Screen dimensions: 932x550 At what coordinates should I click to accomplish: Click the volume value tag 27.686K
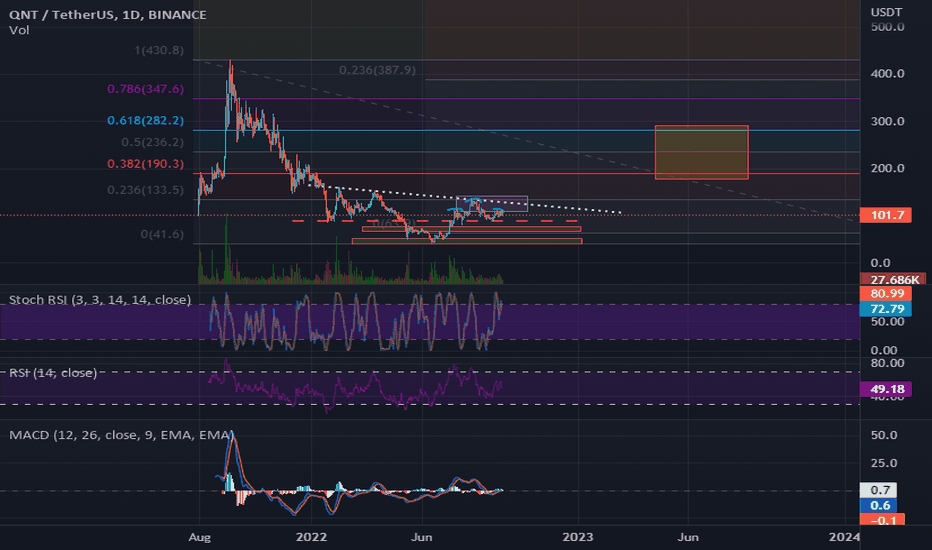892,279
